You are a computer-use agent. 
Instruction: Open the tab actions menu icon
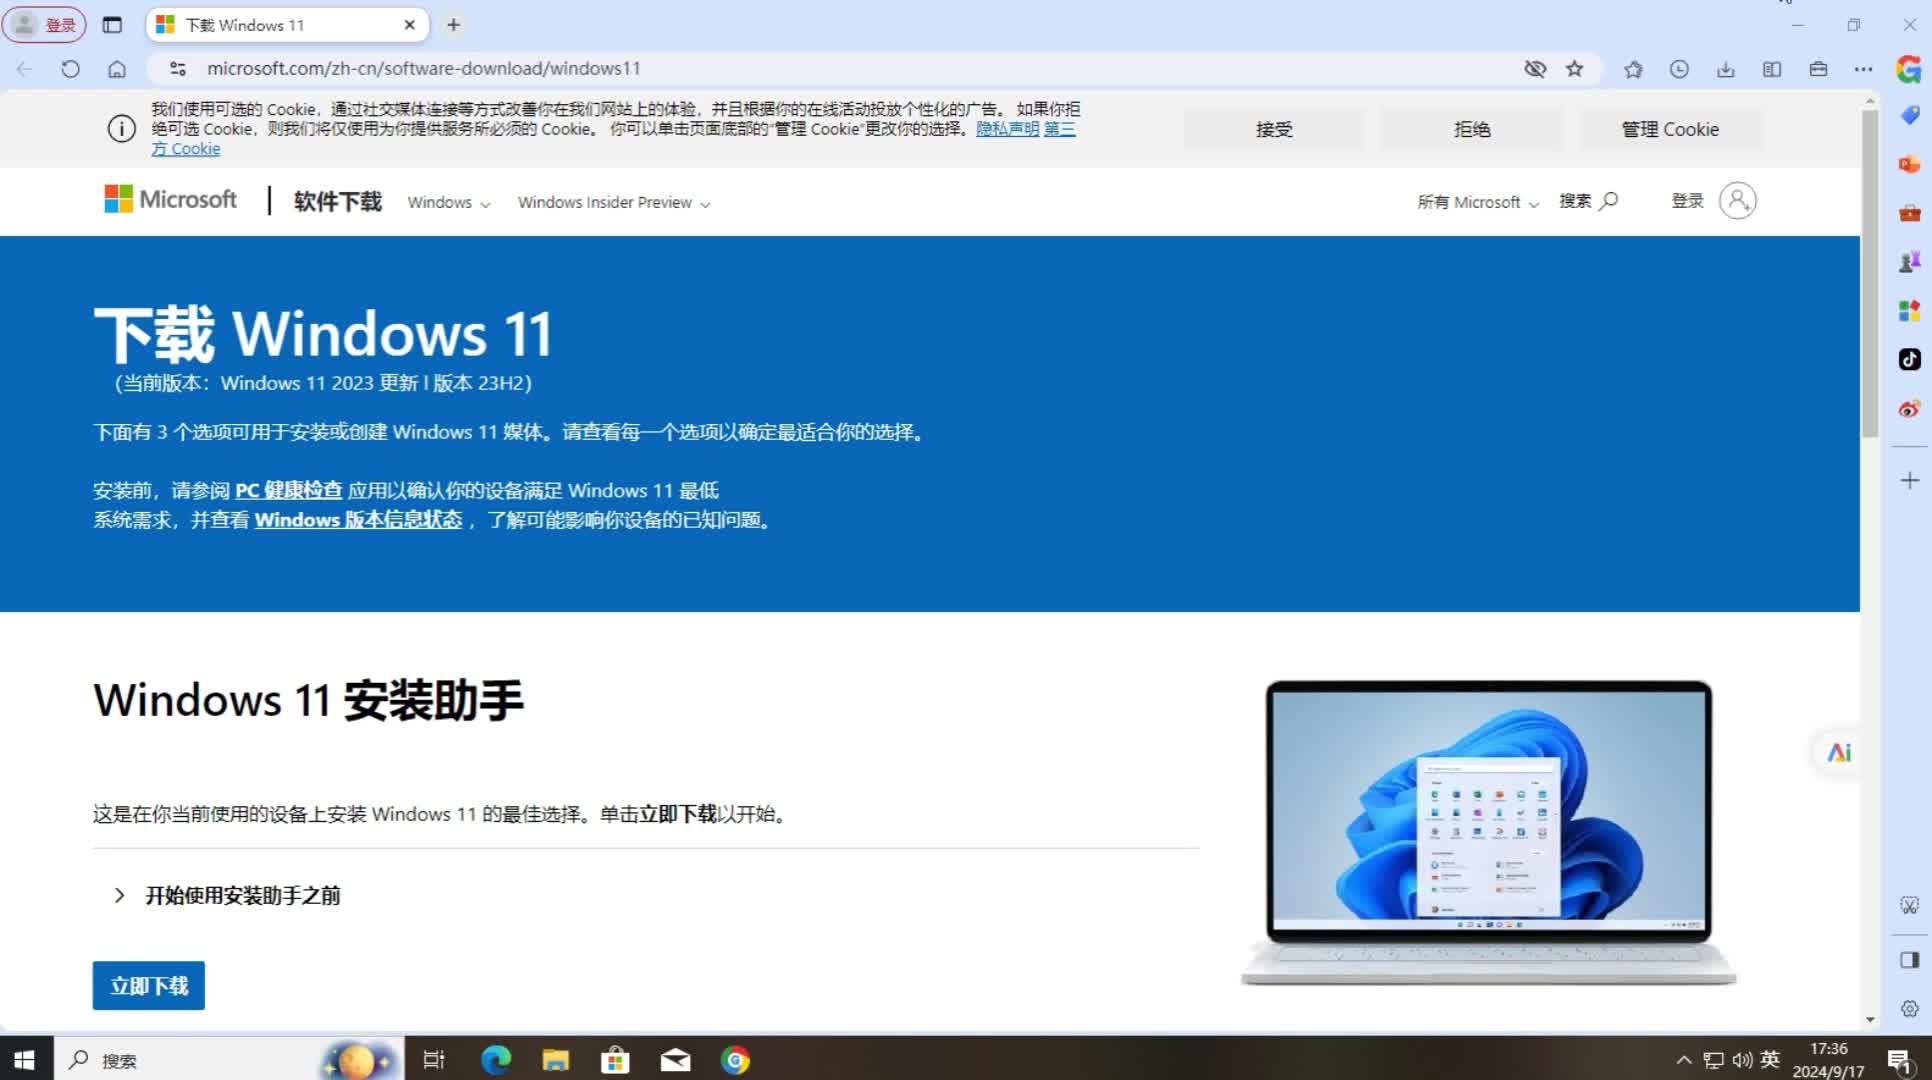point(112,25)
